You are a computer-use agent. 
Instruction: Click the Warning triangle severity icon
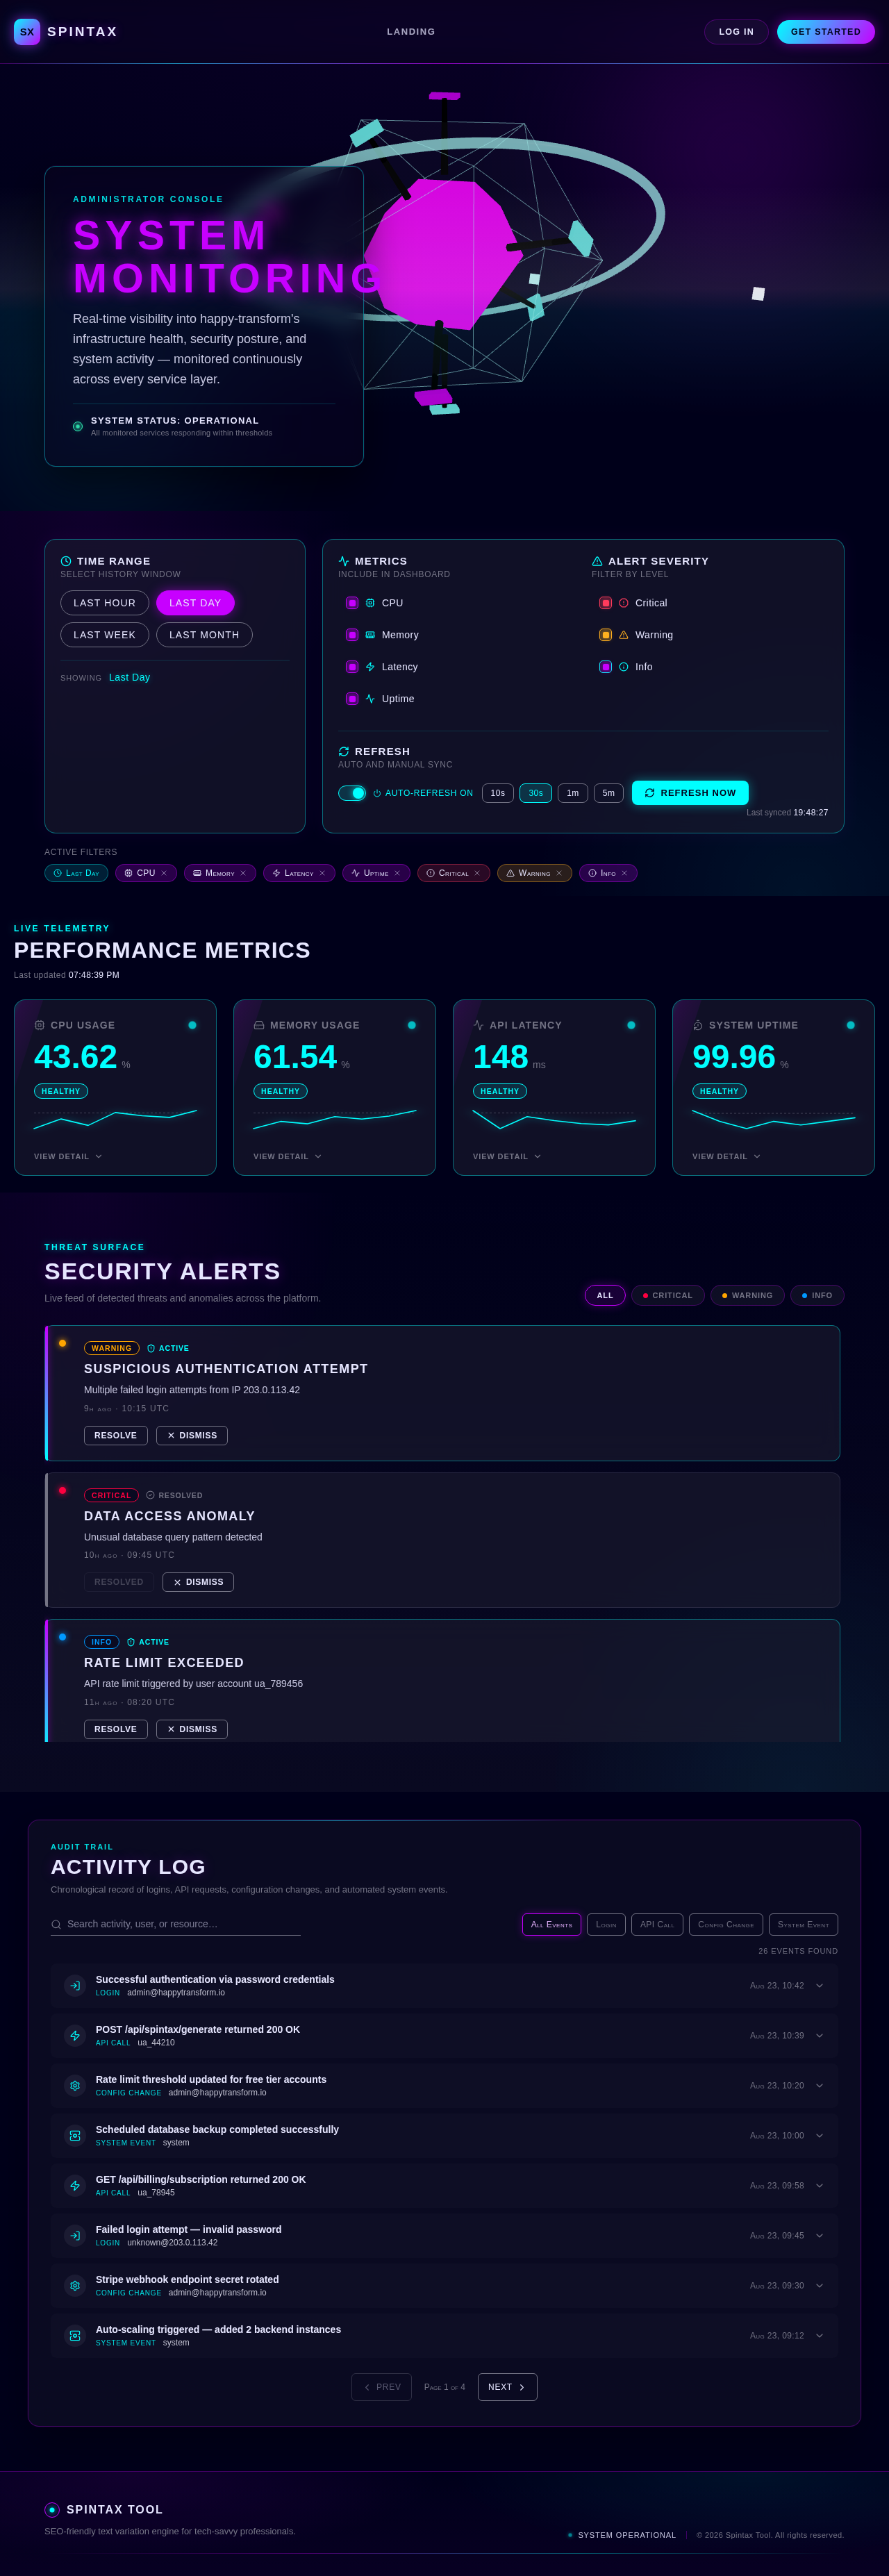[x=624, y=635]
